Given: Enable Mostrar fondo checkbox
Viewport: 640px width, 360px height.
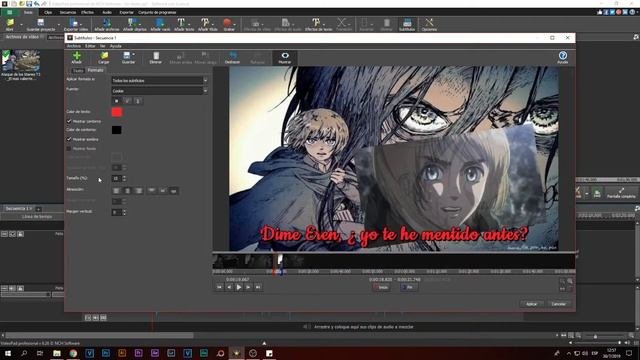Looking at the screenshot, I should click(x=69, y=149).
